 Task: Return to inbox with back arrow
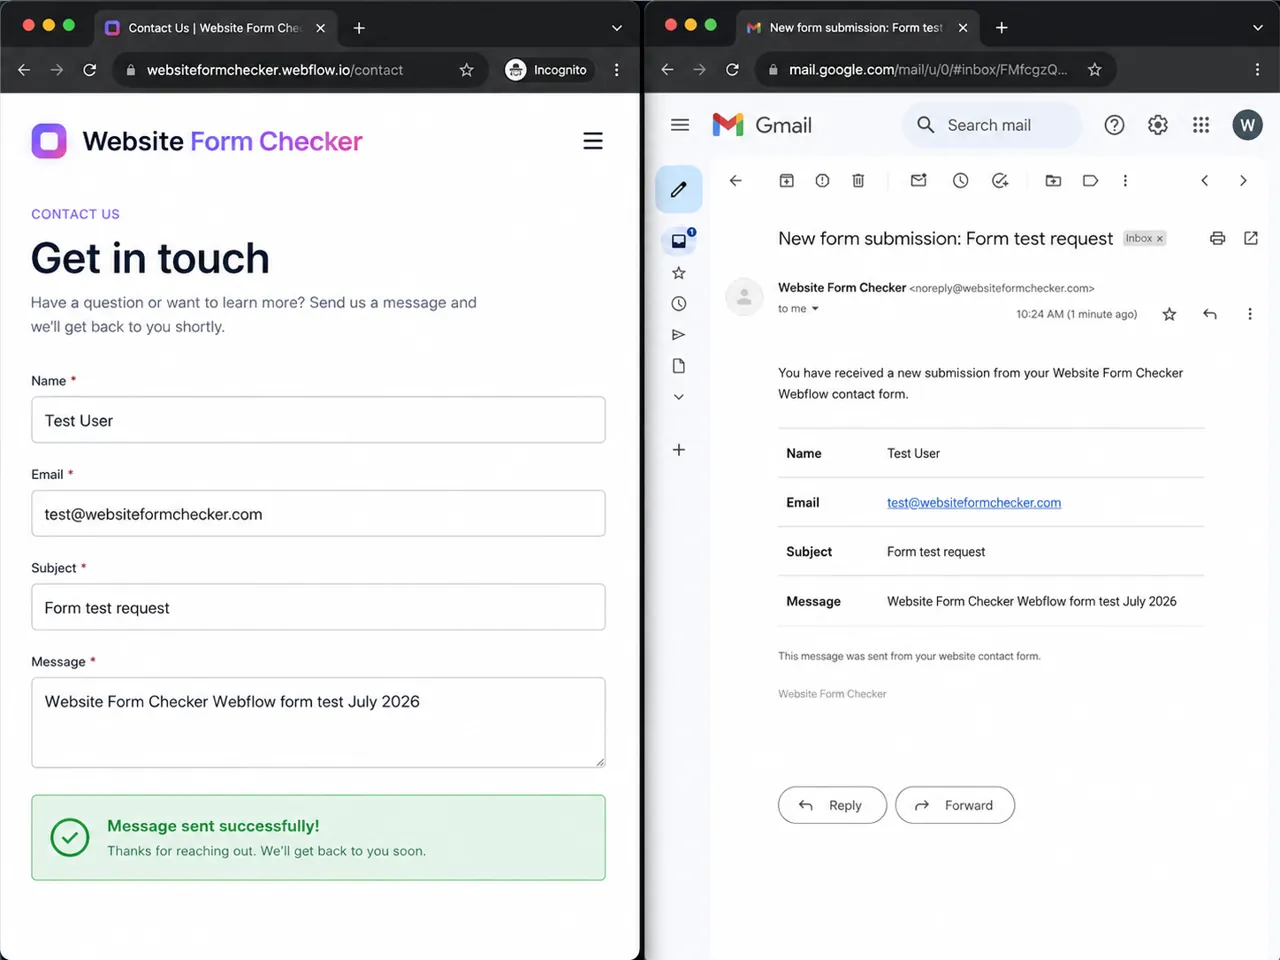736,181
